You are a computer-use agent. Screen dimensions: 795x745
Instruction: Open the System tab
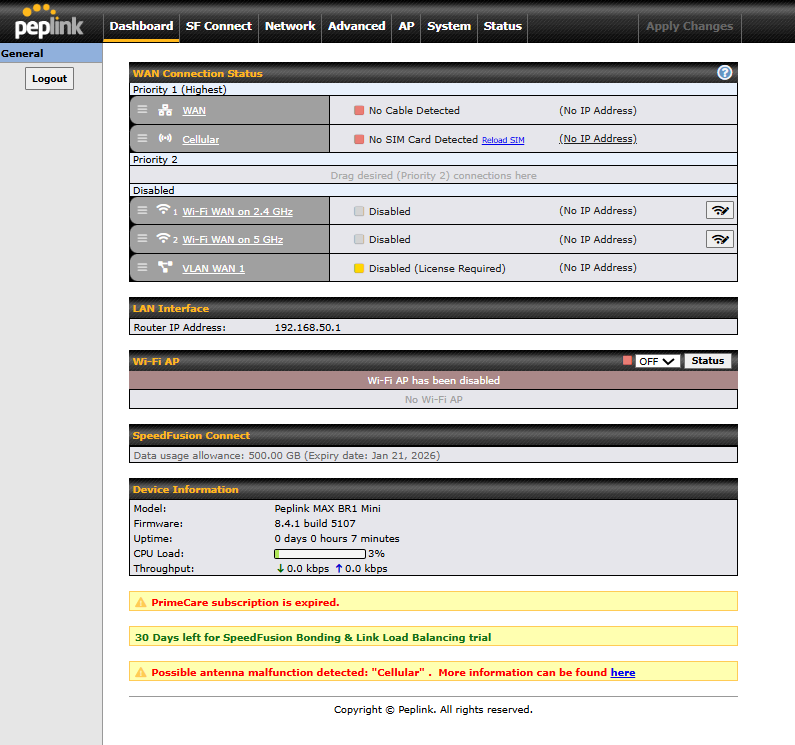(449, 26)
